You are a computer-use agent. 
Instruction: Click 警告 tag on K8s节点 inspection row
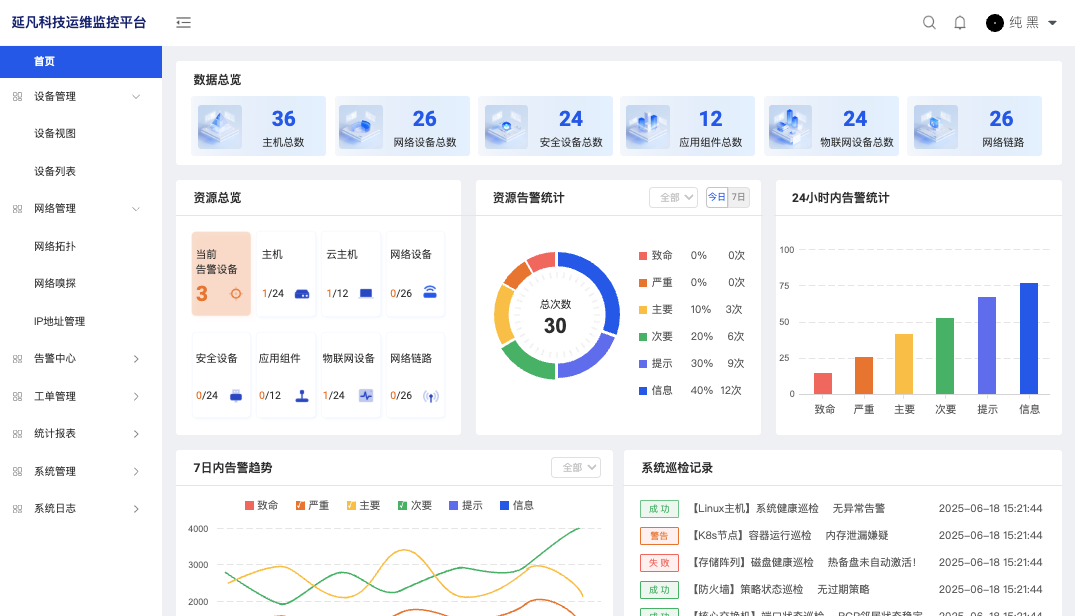point(659,536)
